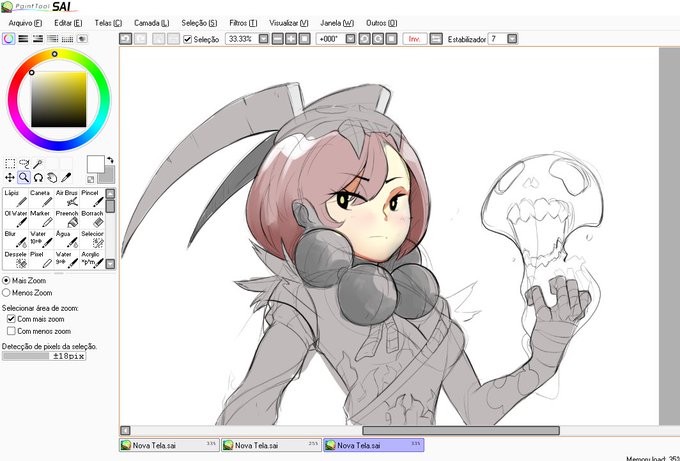Select the move tool
This screenshot has width=680, height=461.
(10, 177)
